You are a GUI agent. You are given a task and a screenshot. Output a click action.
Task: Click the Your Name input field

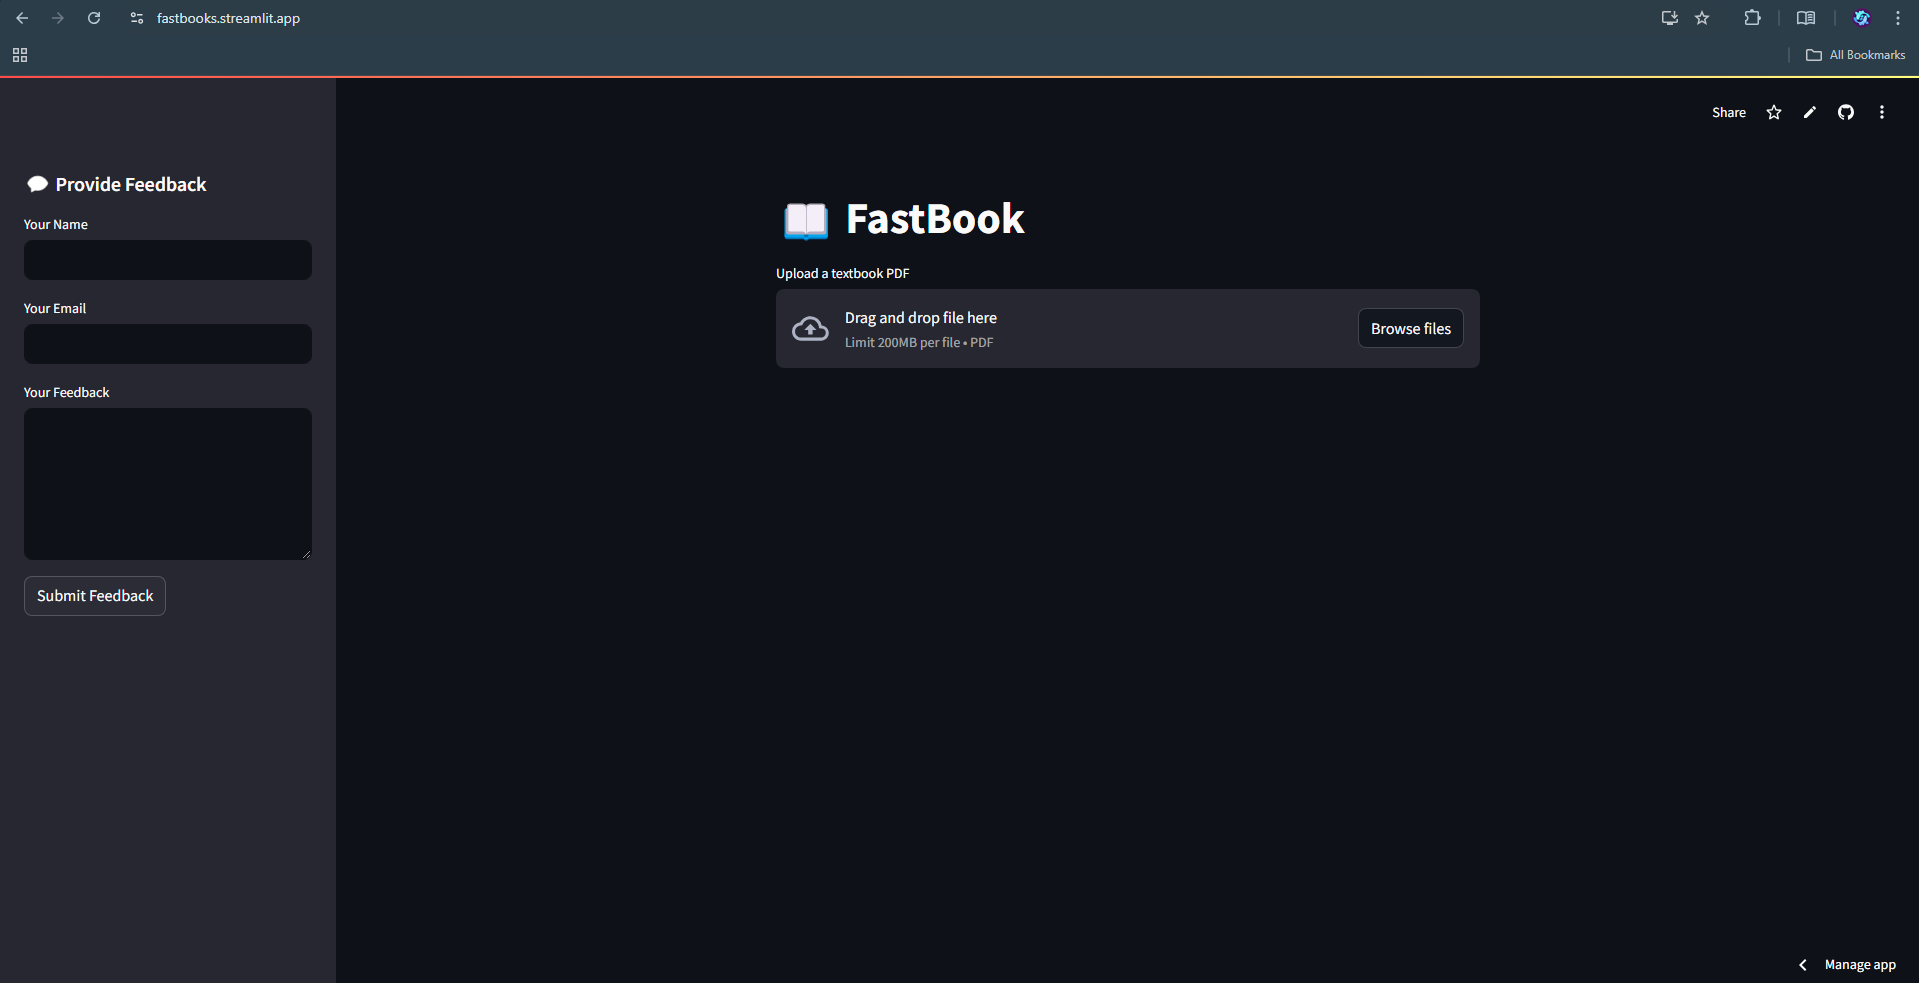(x=168, y=260)
